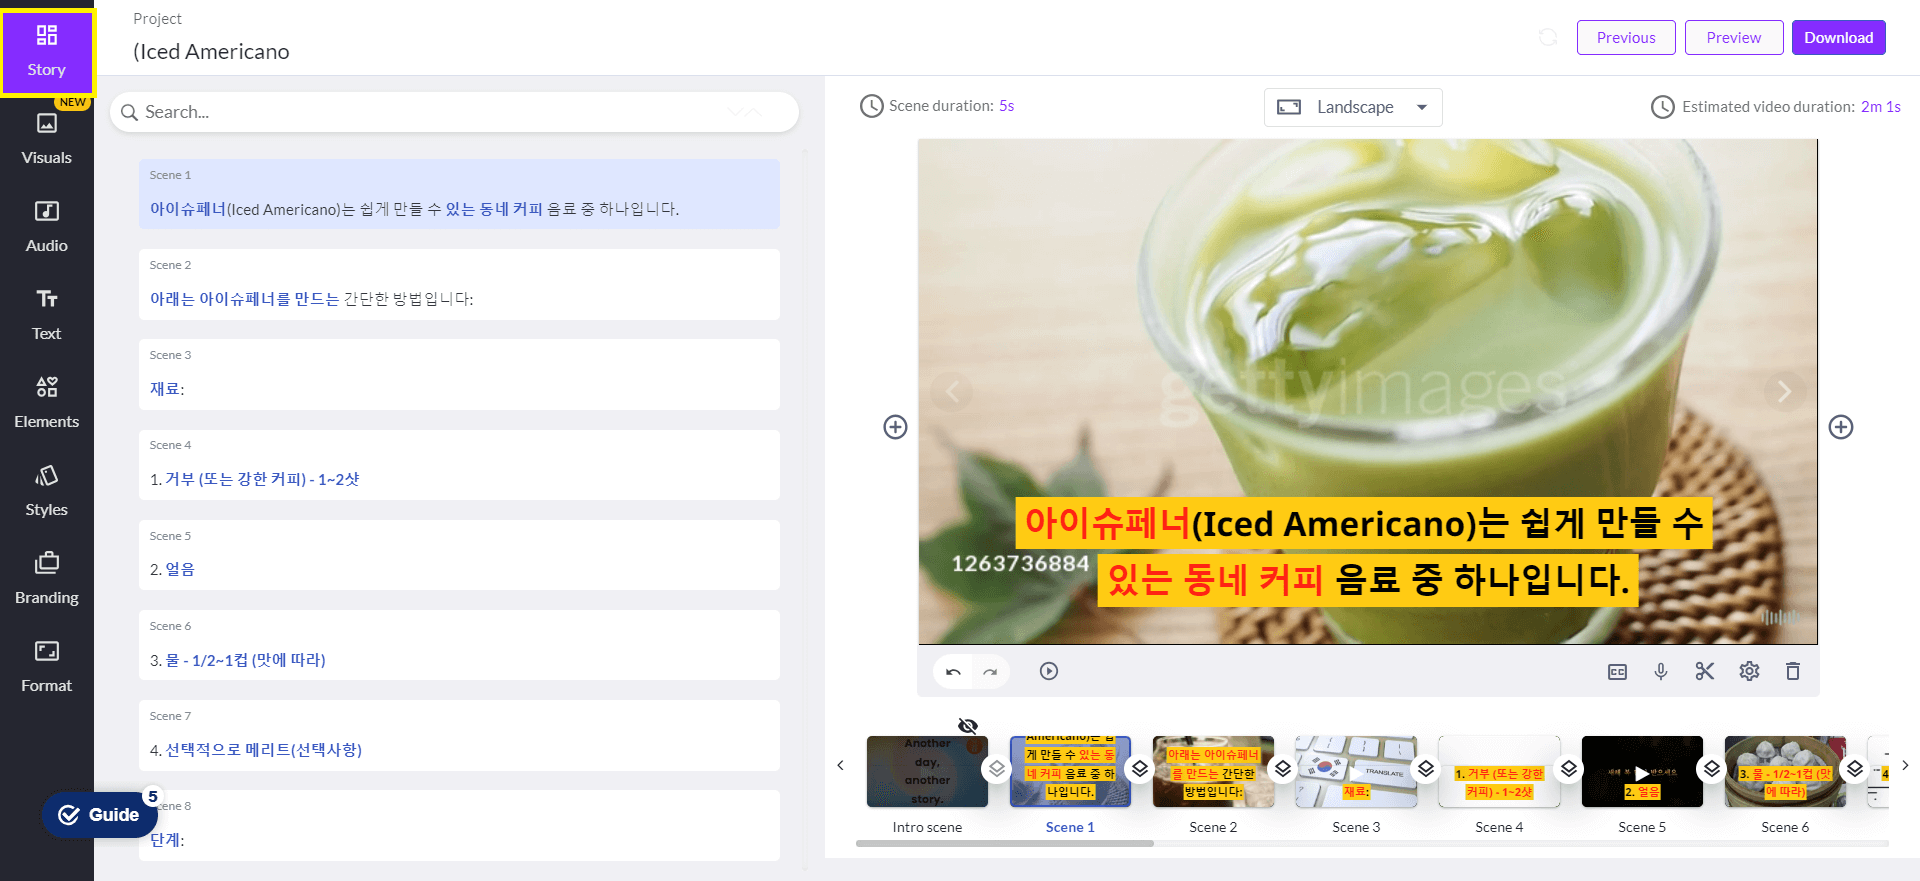Select the Scene 5 thumbnail

pos(1642,772)
